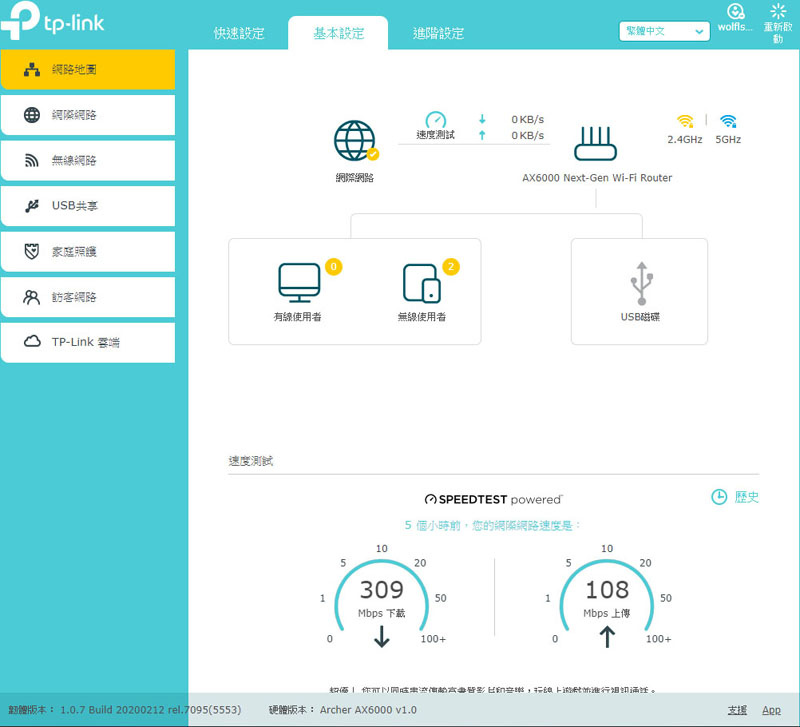Click the AX6000 Next-Gen Wi-Fi Router label
Viewport: 800px width, 727px height.
pyautogui.click(x=597, y=178)
